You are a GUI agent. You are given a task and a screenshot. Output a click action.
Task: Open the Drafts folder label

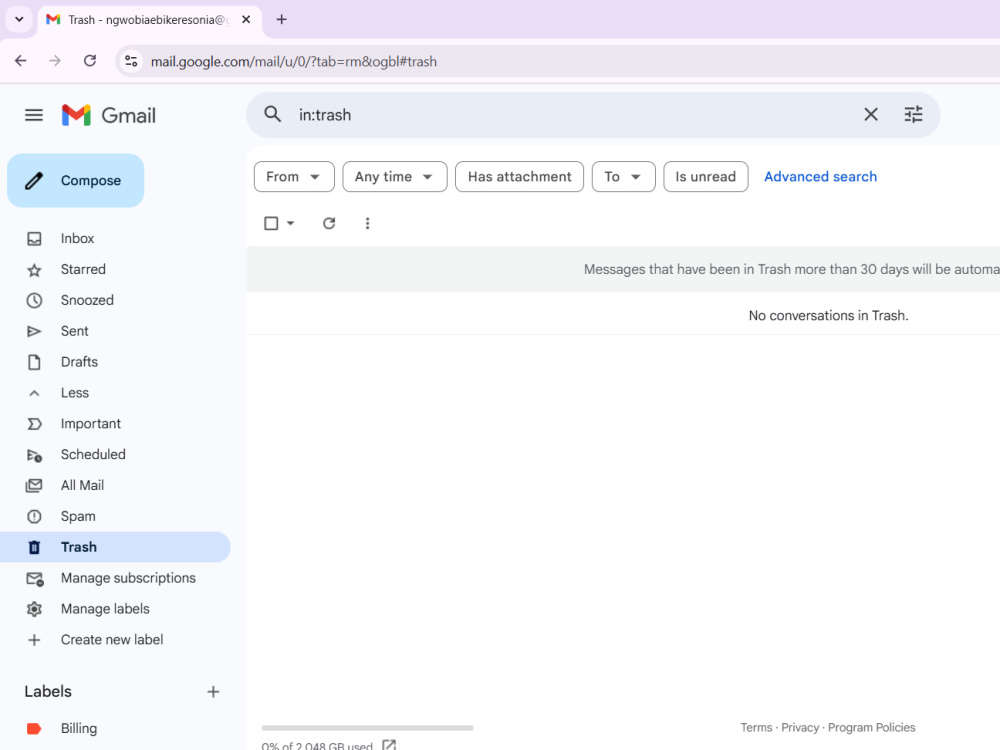click(79, 362)
